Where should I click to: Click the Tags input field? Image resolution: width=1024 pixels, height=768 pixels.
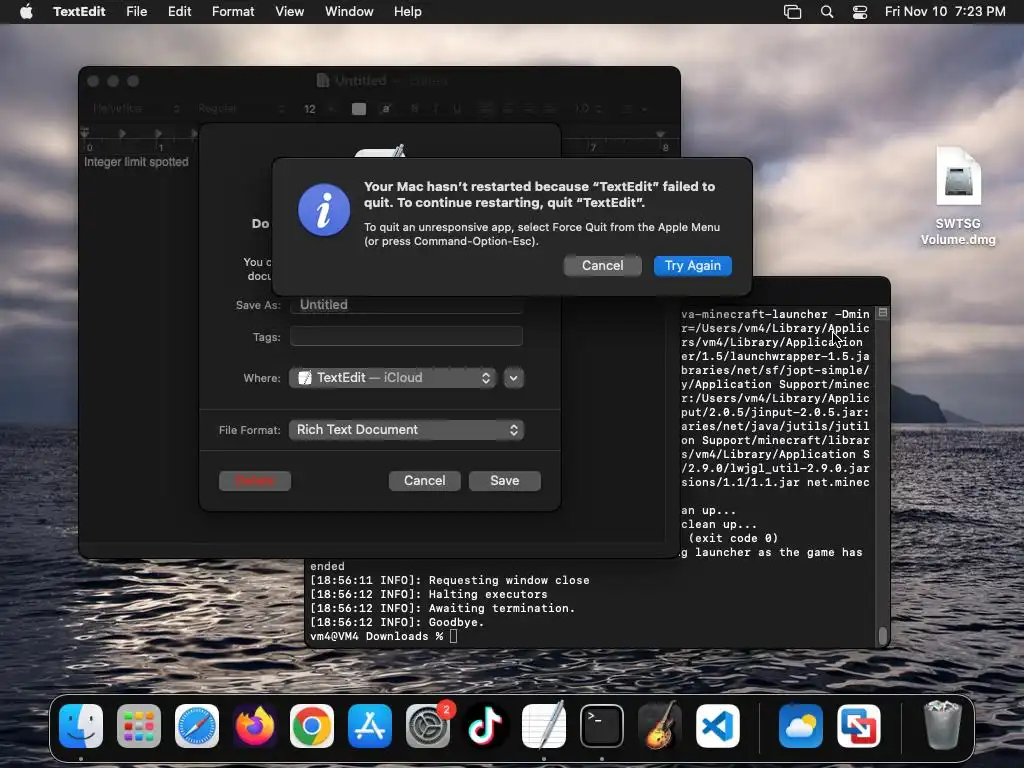pos(406,336)
